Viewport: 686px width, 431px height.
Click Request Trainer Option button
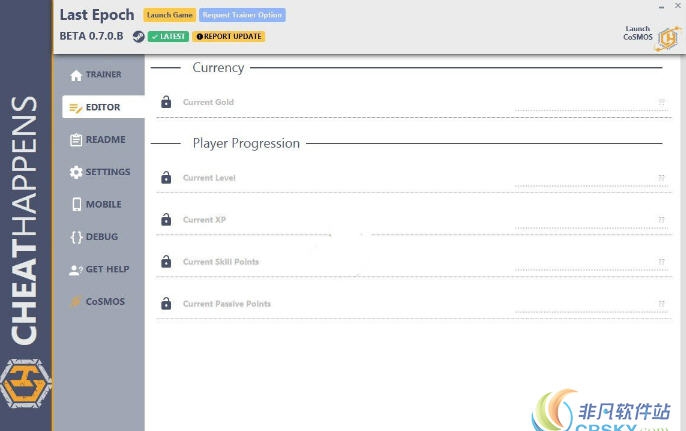(x=242, y=15)
